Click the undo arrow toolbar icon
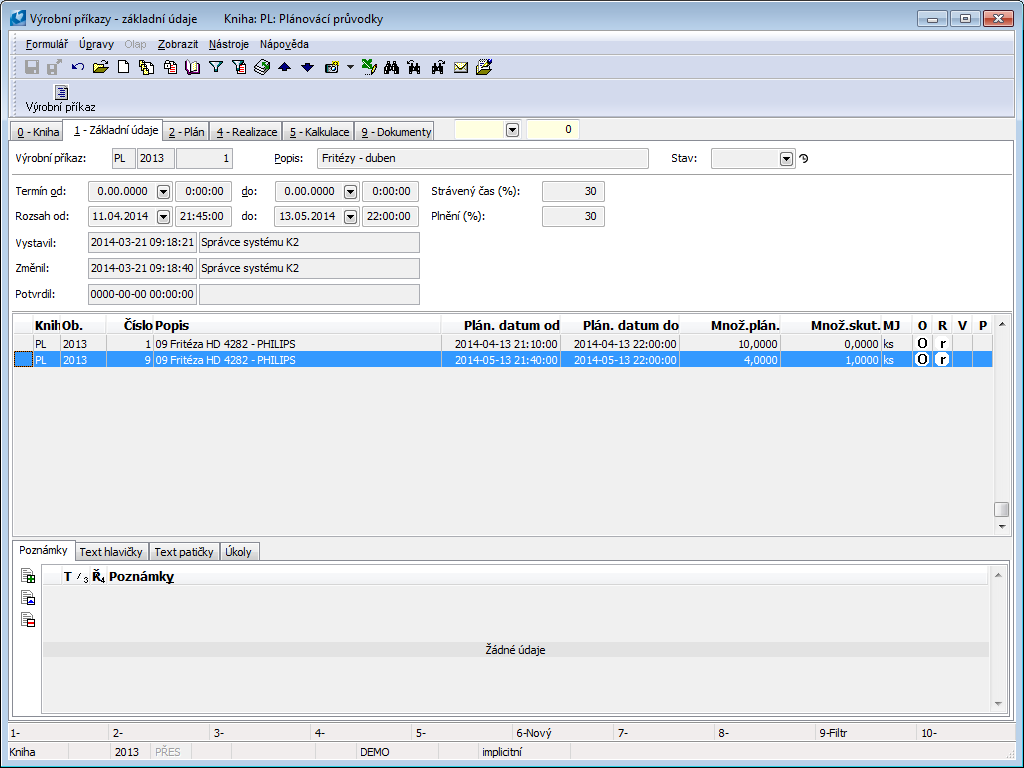Viewport: 1024px width, 768px height. point(78,67)
